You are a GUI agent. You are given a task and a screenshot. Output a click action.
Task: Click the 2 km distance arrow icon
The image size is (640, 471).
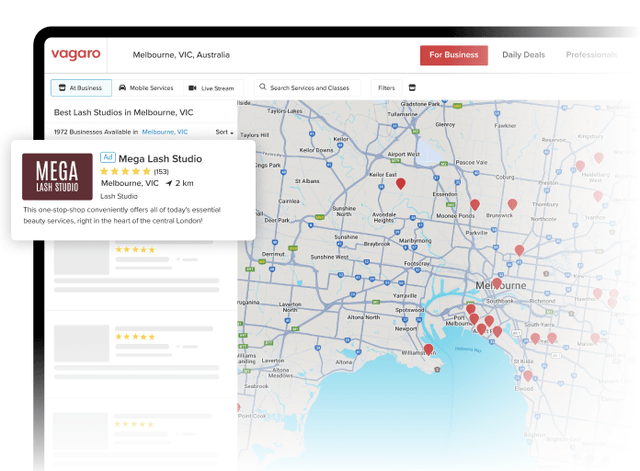tap(169, 183)
